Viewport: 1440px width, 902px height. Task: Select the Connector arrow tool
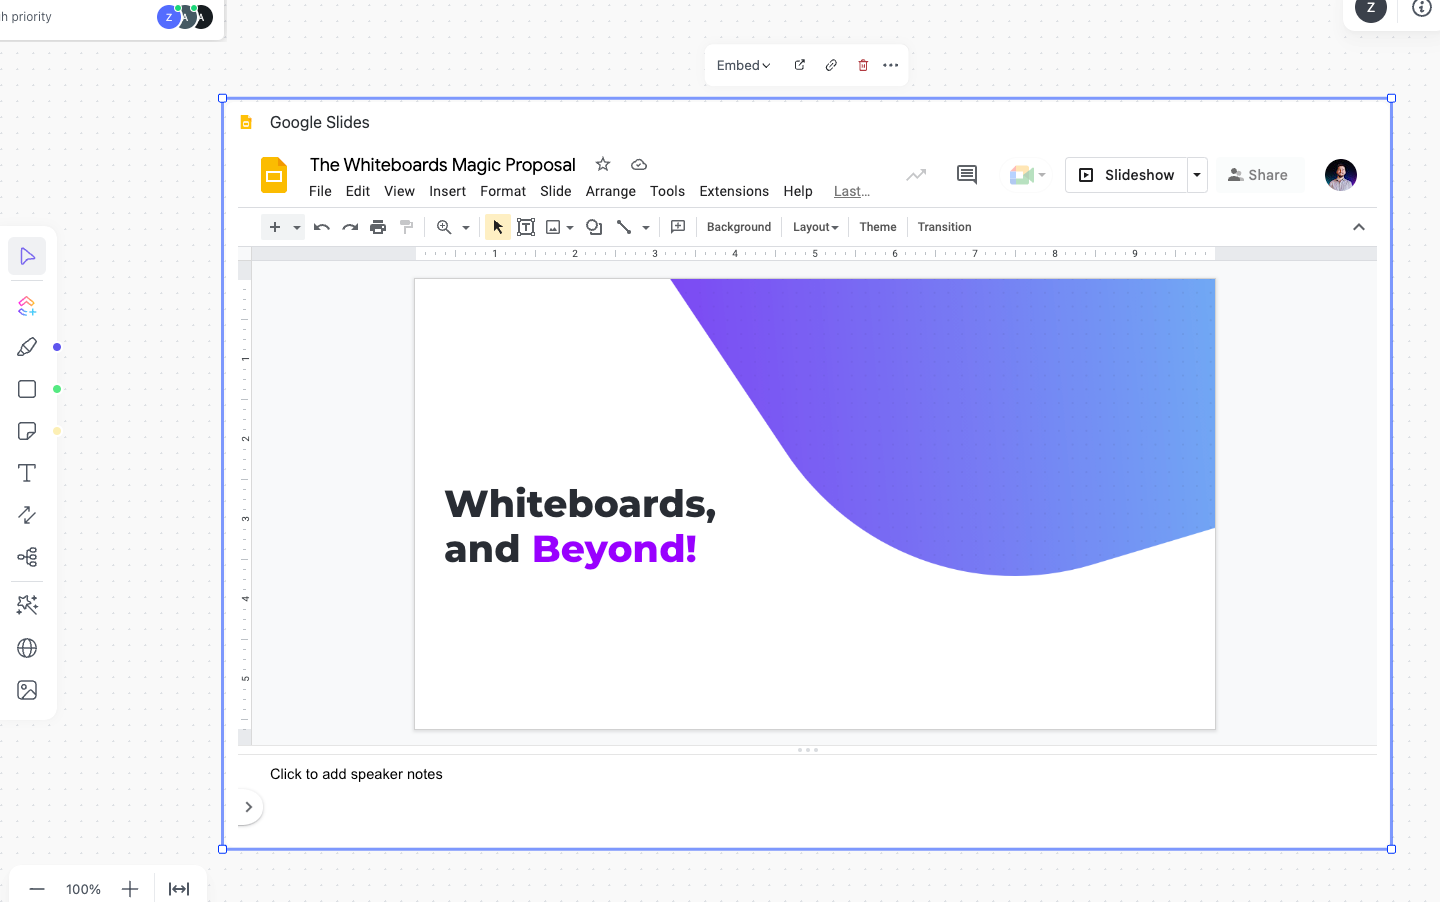point(27,515)
